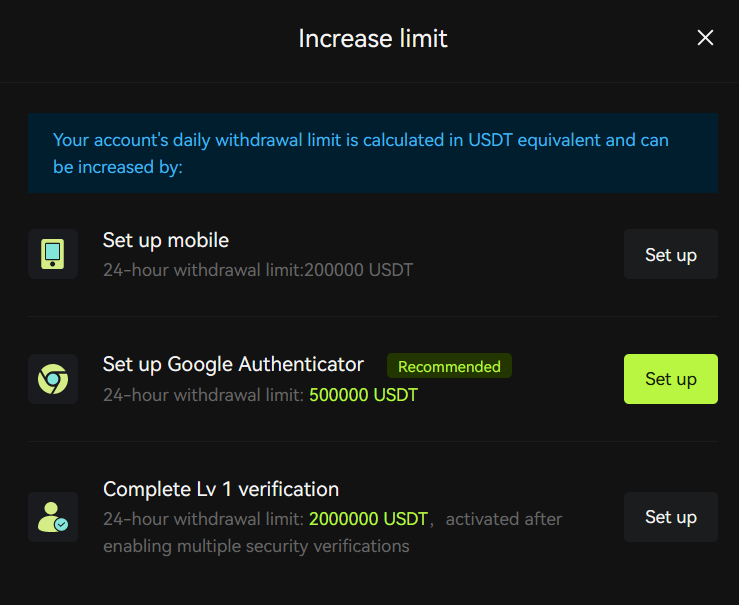Click the 2000000 USDT limit text
This screenshot has width=739, height=605.
[x=369, y=519]
